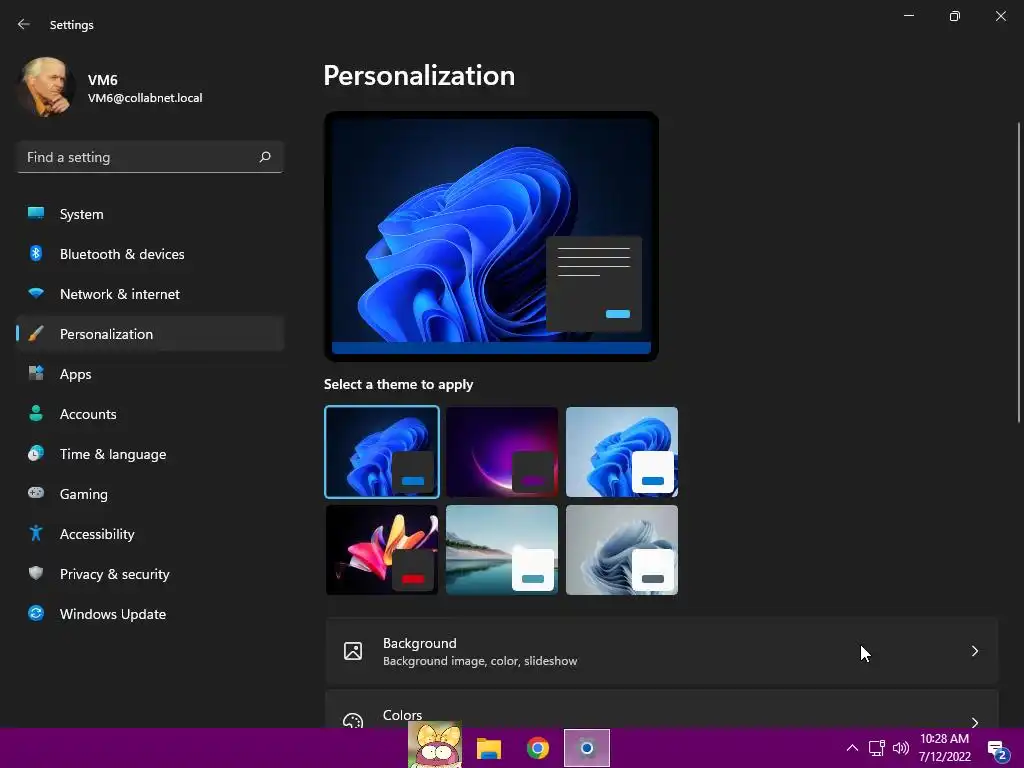
Task: Click the search magnifier icon
Action: click(x=265, y=157)
